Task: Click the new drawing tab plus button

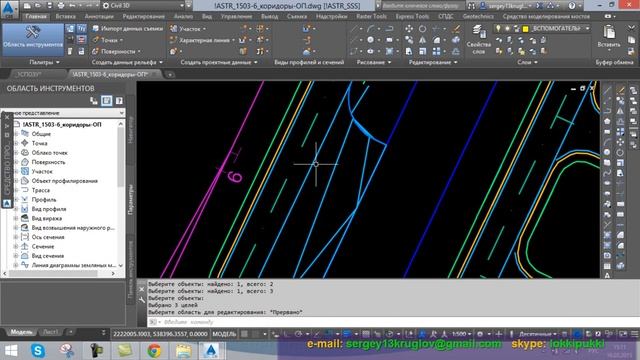Action: 170,75
